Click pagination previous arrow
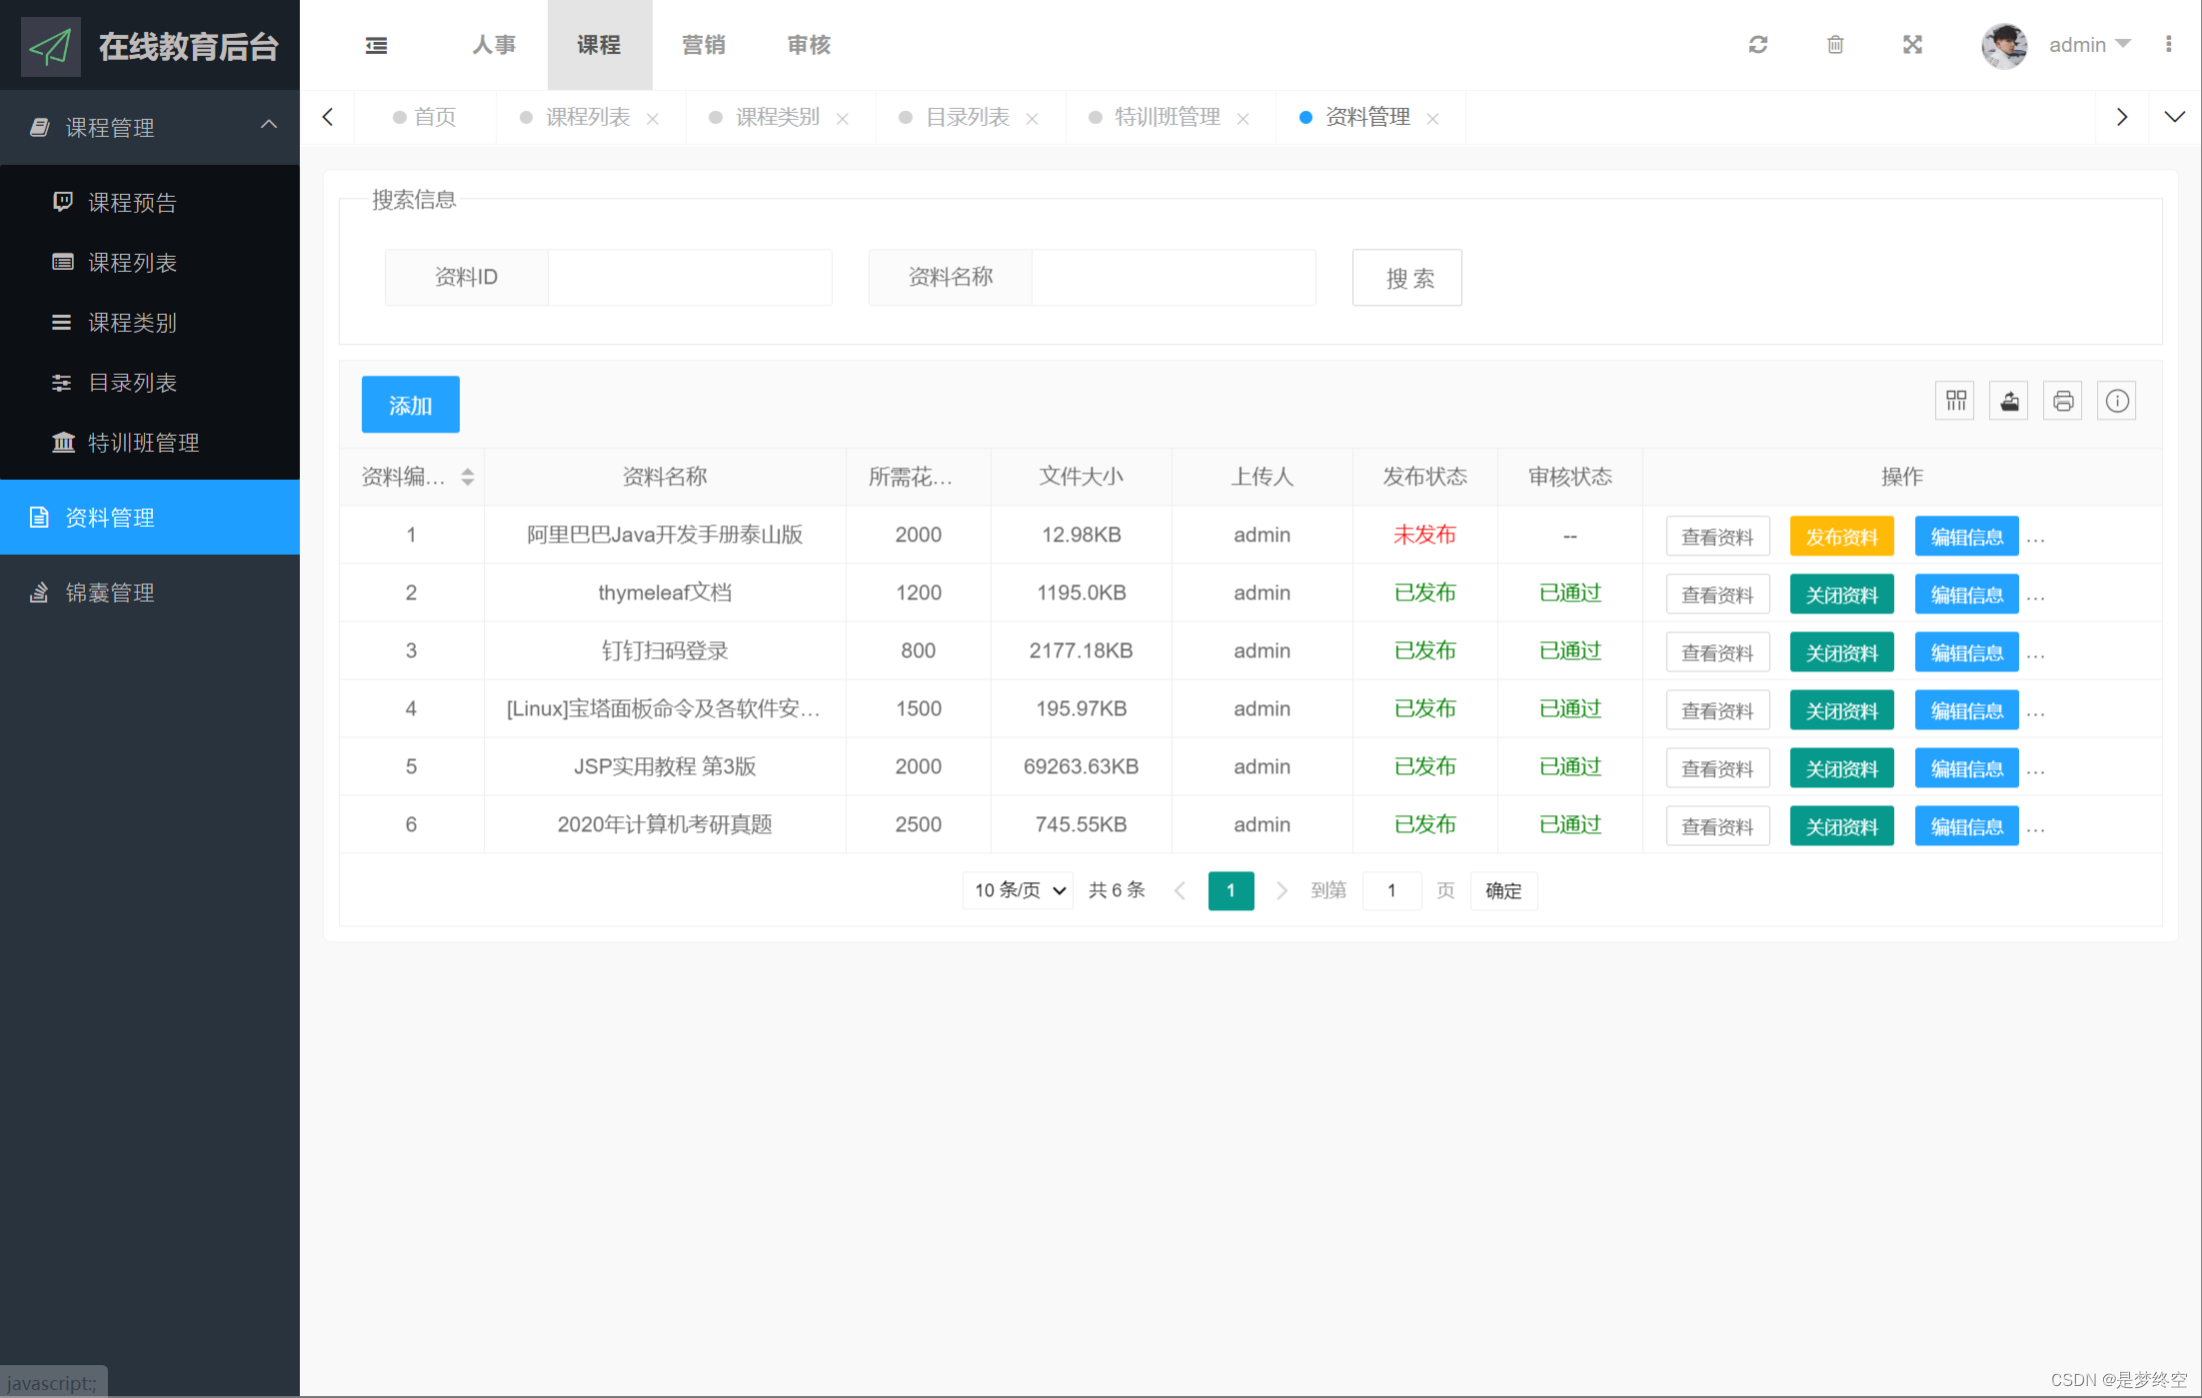 1180,890
